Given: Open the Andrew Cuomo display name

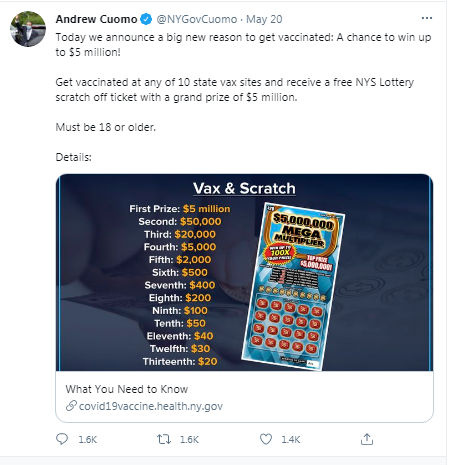Looking at the screenshot, I should pyautogui.click(x=96, y=19).
